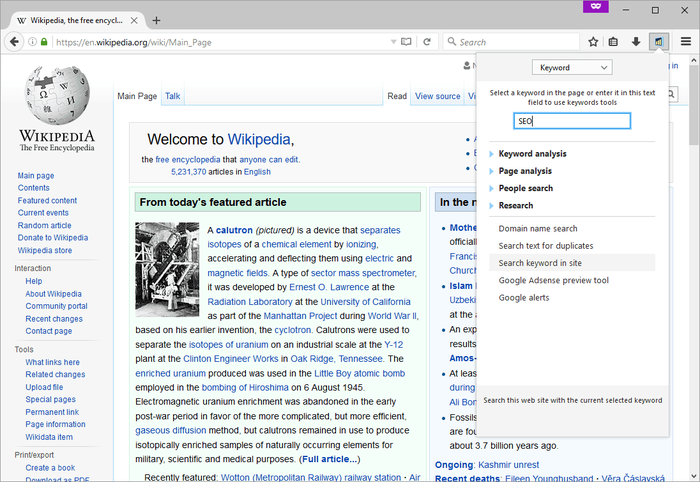Open Ernest O. Lawrence link
This screenshot has width=700, height=482.
click(x=329, y=287)
